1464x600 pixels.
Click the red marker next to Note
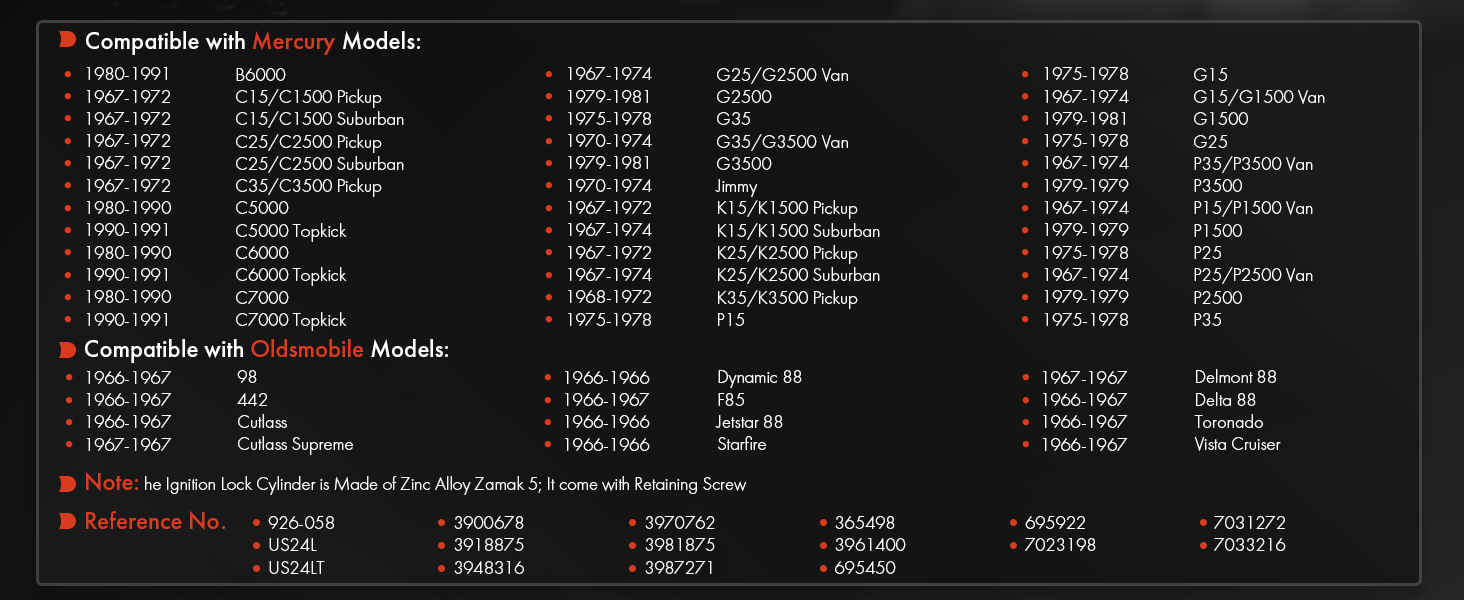[x=68, y=484]
